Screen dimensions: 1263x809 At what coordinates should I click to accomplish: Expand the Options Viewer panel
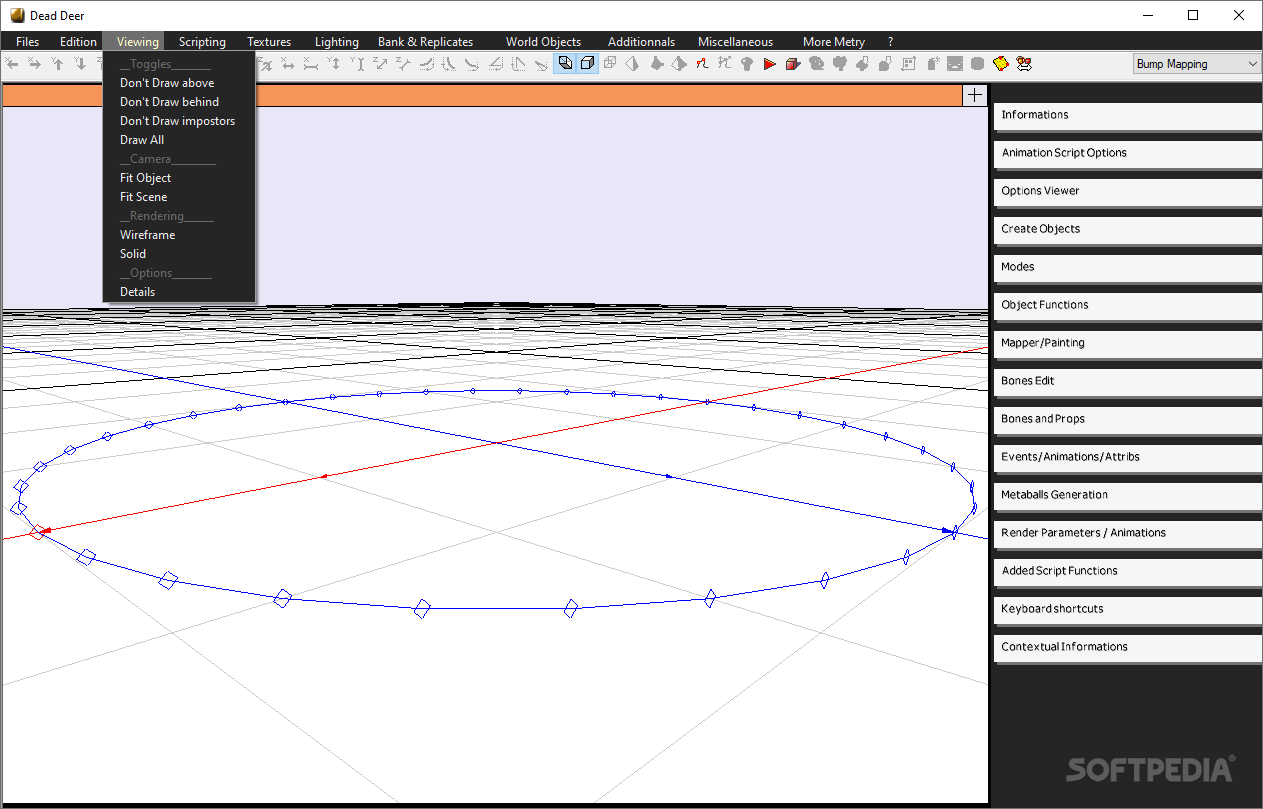click(1128, 191)
